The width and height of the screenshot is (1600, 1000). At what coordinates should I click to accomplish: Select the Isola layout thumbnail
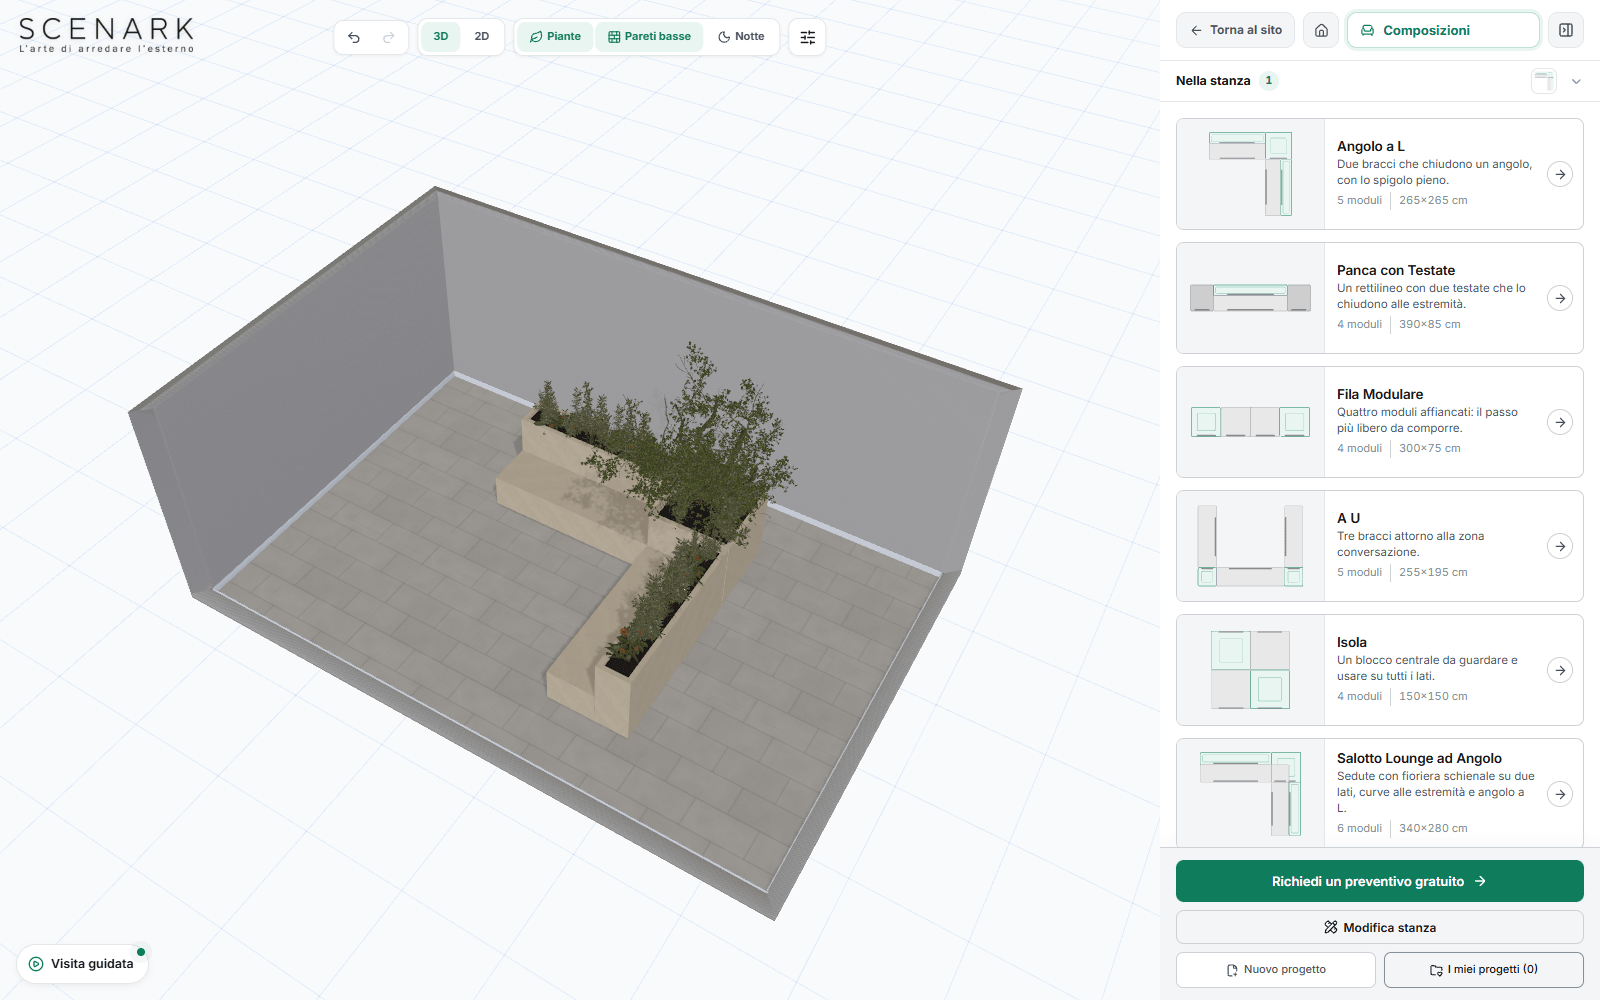[1251, 670]
